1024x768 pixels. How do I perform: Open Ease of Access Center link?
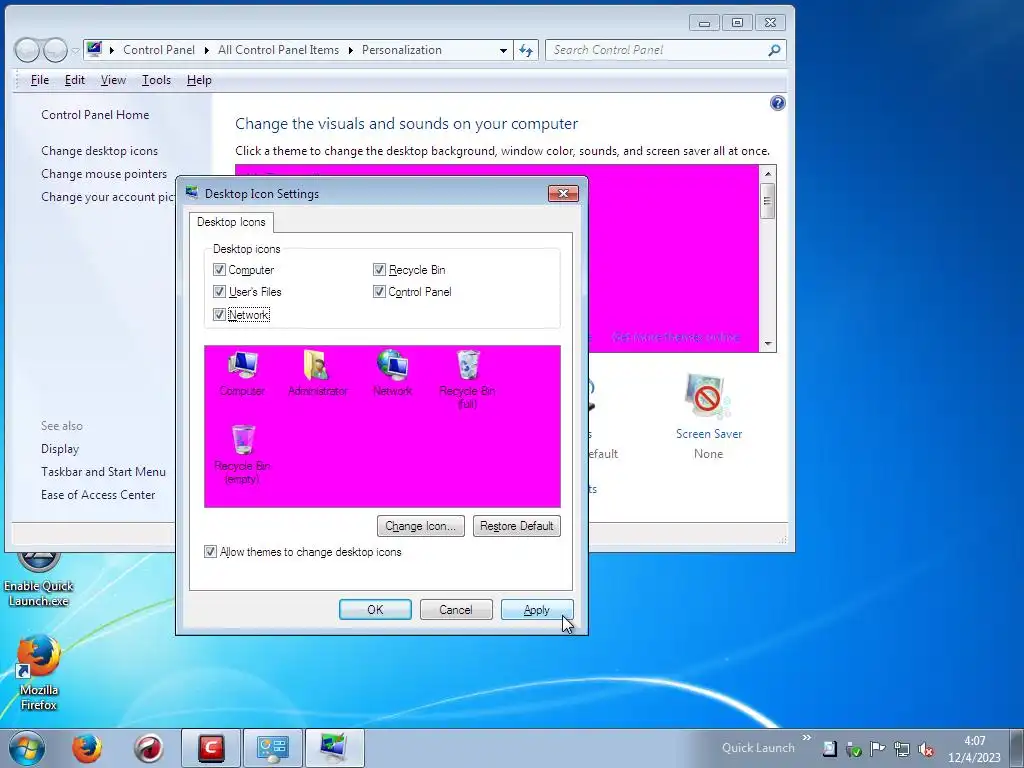tap(98, 494)
